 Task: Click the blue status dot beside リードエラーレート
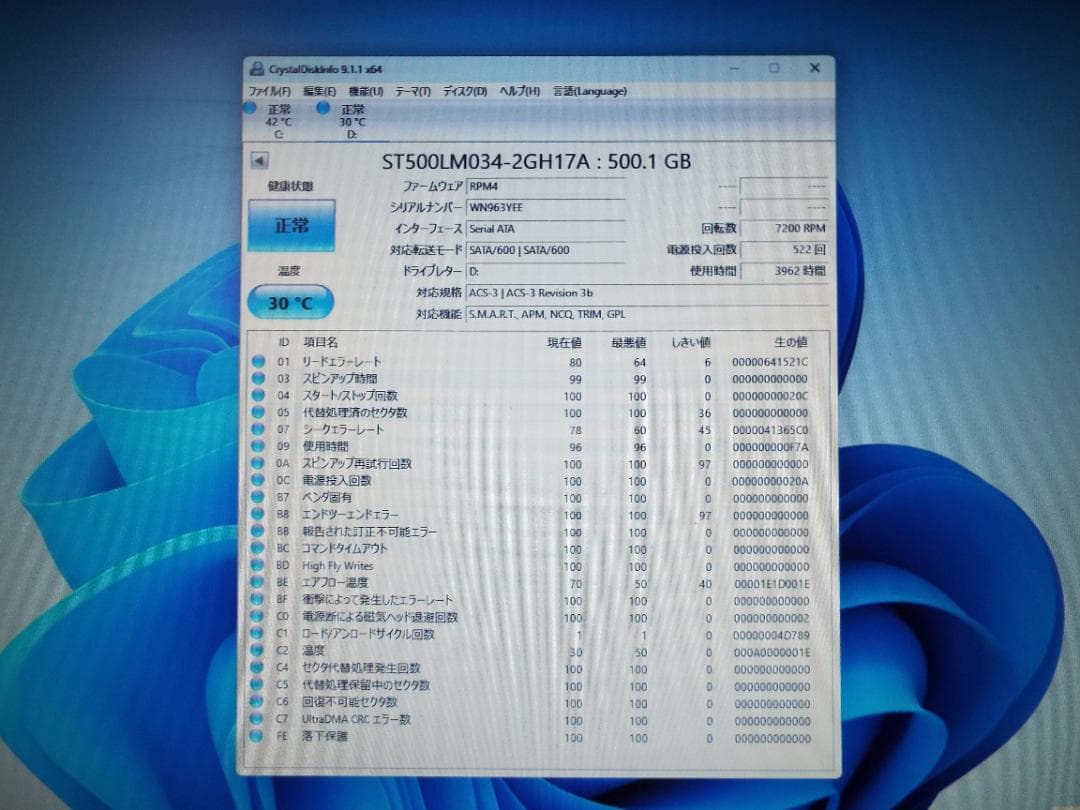[259, 362]
